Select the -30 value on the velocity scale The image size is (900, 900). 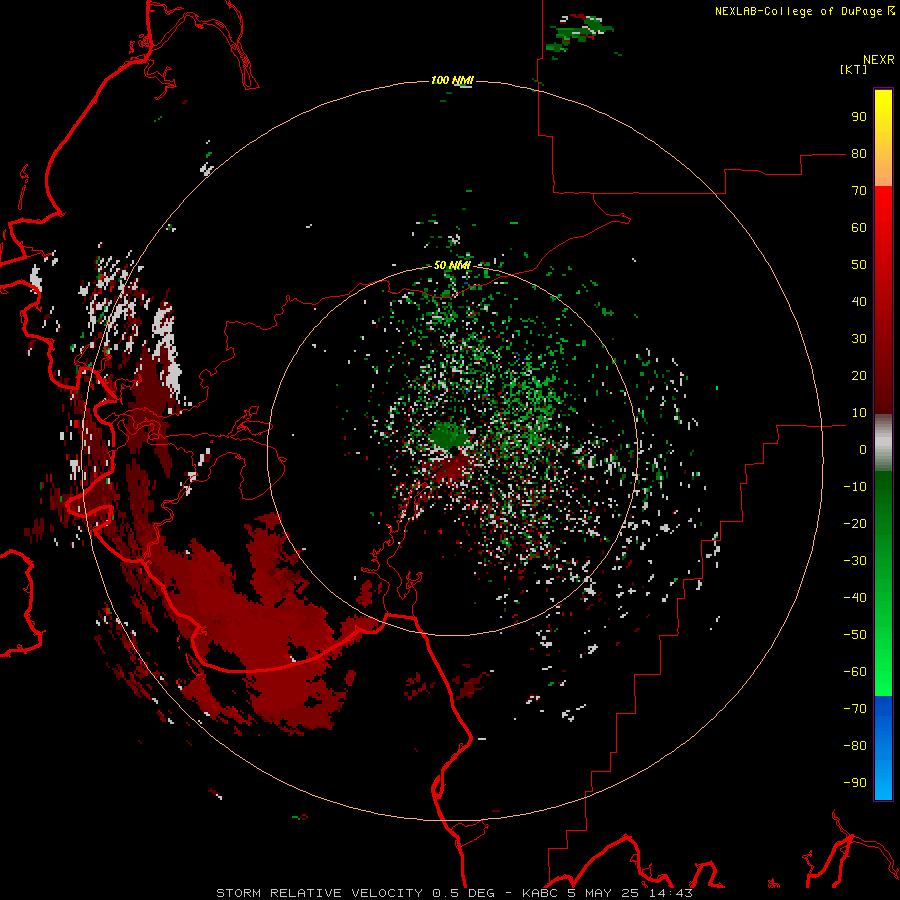pyautogui.click(x=855, y=561)
